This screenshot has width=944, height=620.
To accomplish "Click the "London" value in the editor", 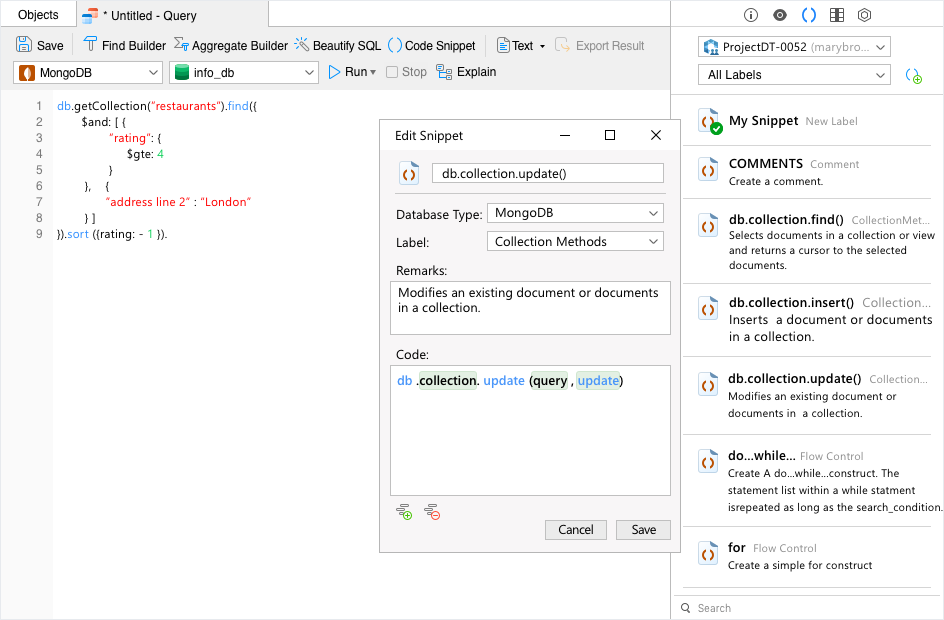I will point(226,202).
